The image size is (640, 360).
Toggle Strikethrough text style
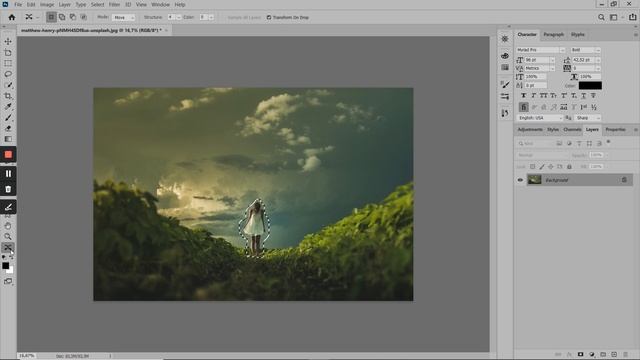pos(593,96)
